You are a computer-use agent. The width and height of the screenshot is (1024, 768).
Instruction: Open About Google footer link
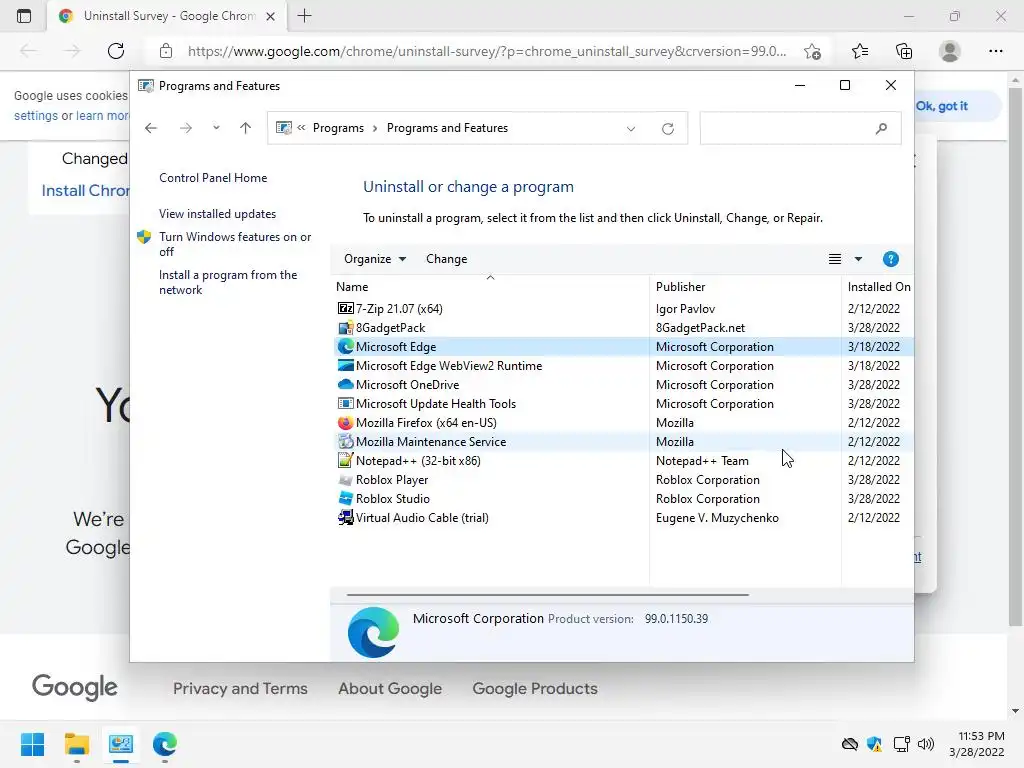pos(390,688)
